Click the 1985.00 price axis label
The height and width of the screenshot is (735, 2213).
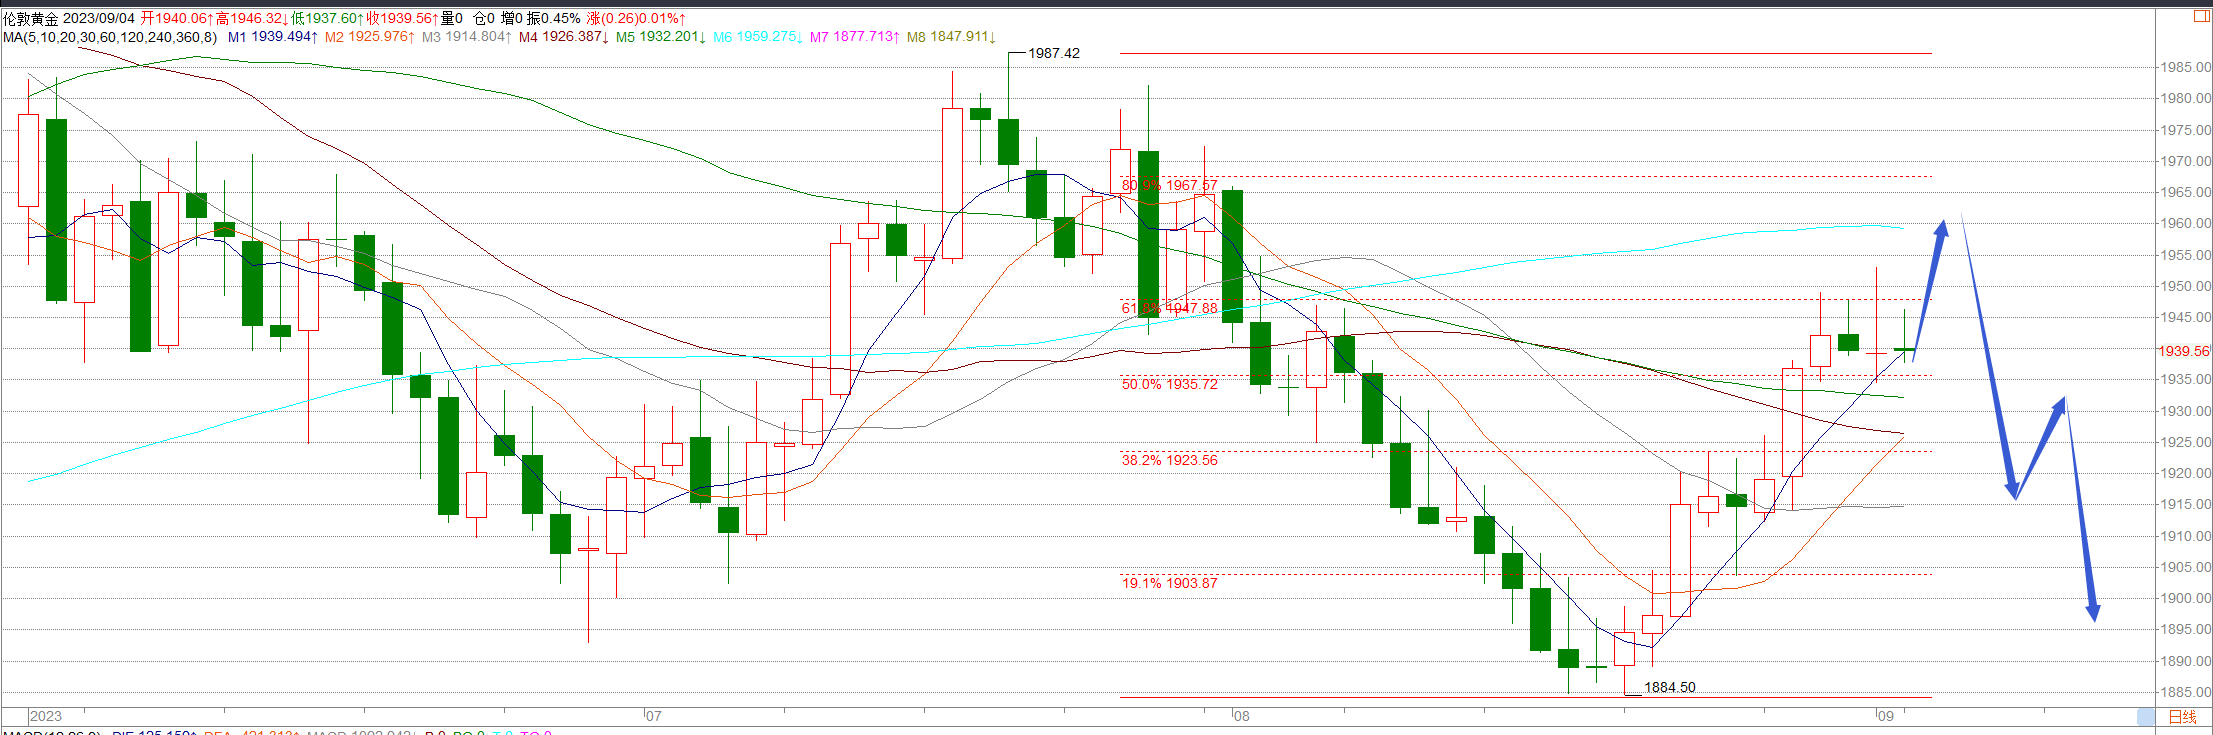tap(2185, 67)
